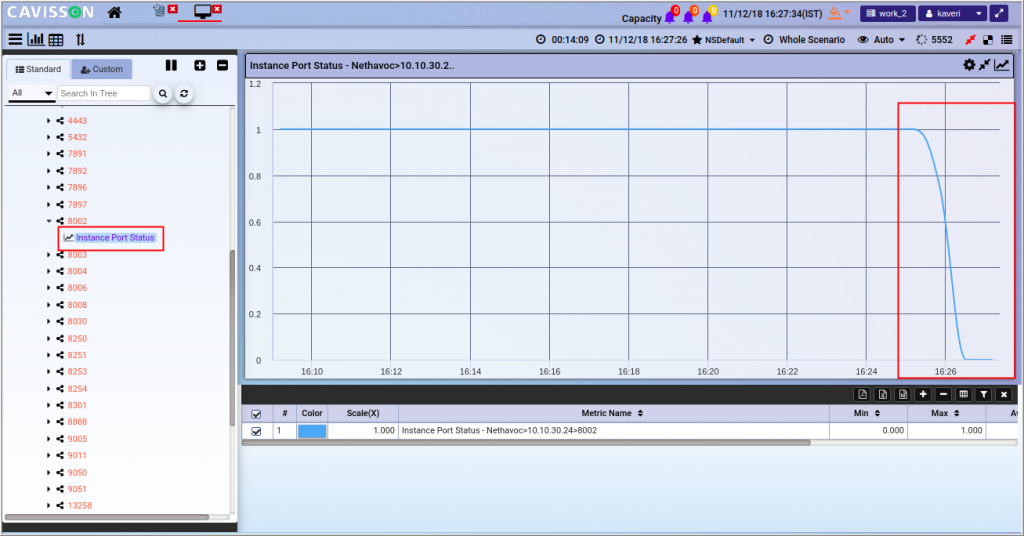
Task: Click the table horizontal scrollbar
Action: point(526,443)
